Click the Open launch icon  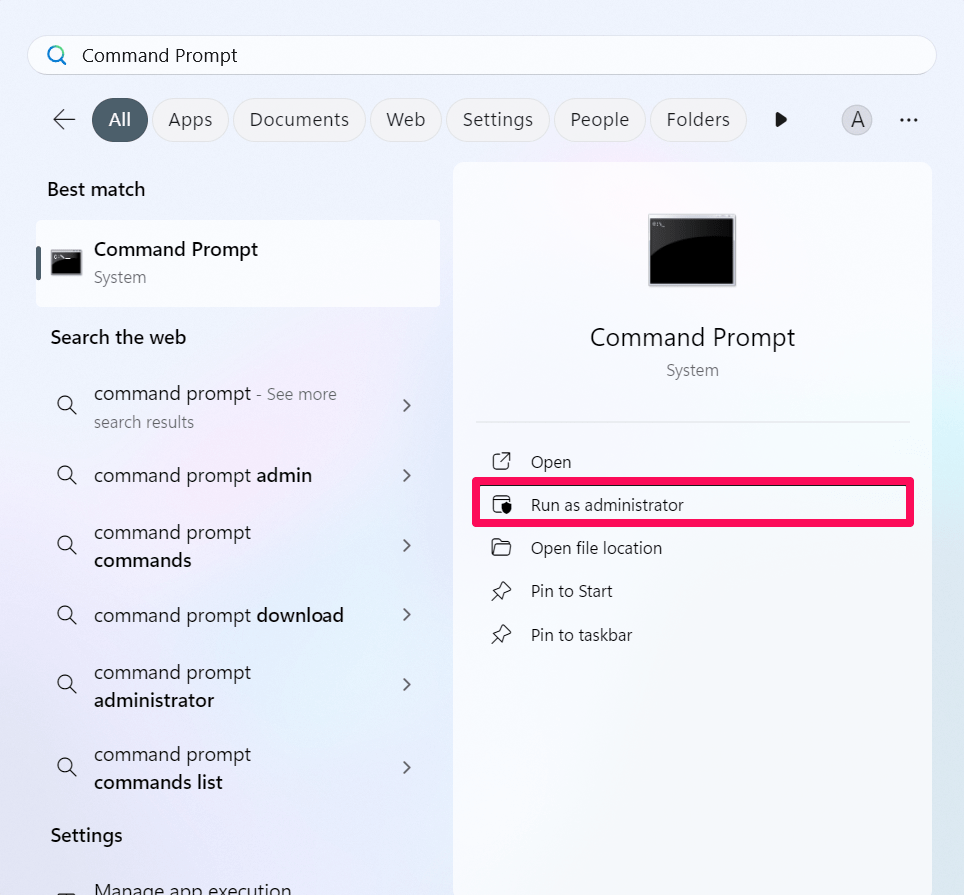501,461
